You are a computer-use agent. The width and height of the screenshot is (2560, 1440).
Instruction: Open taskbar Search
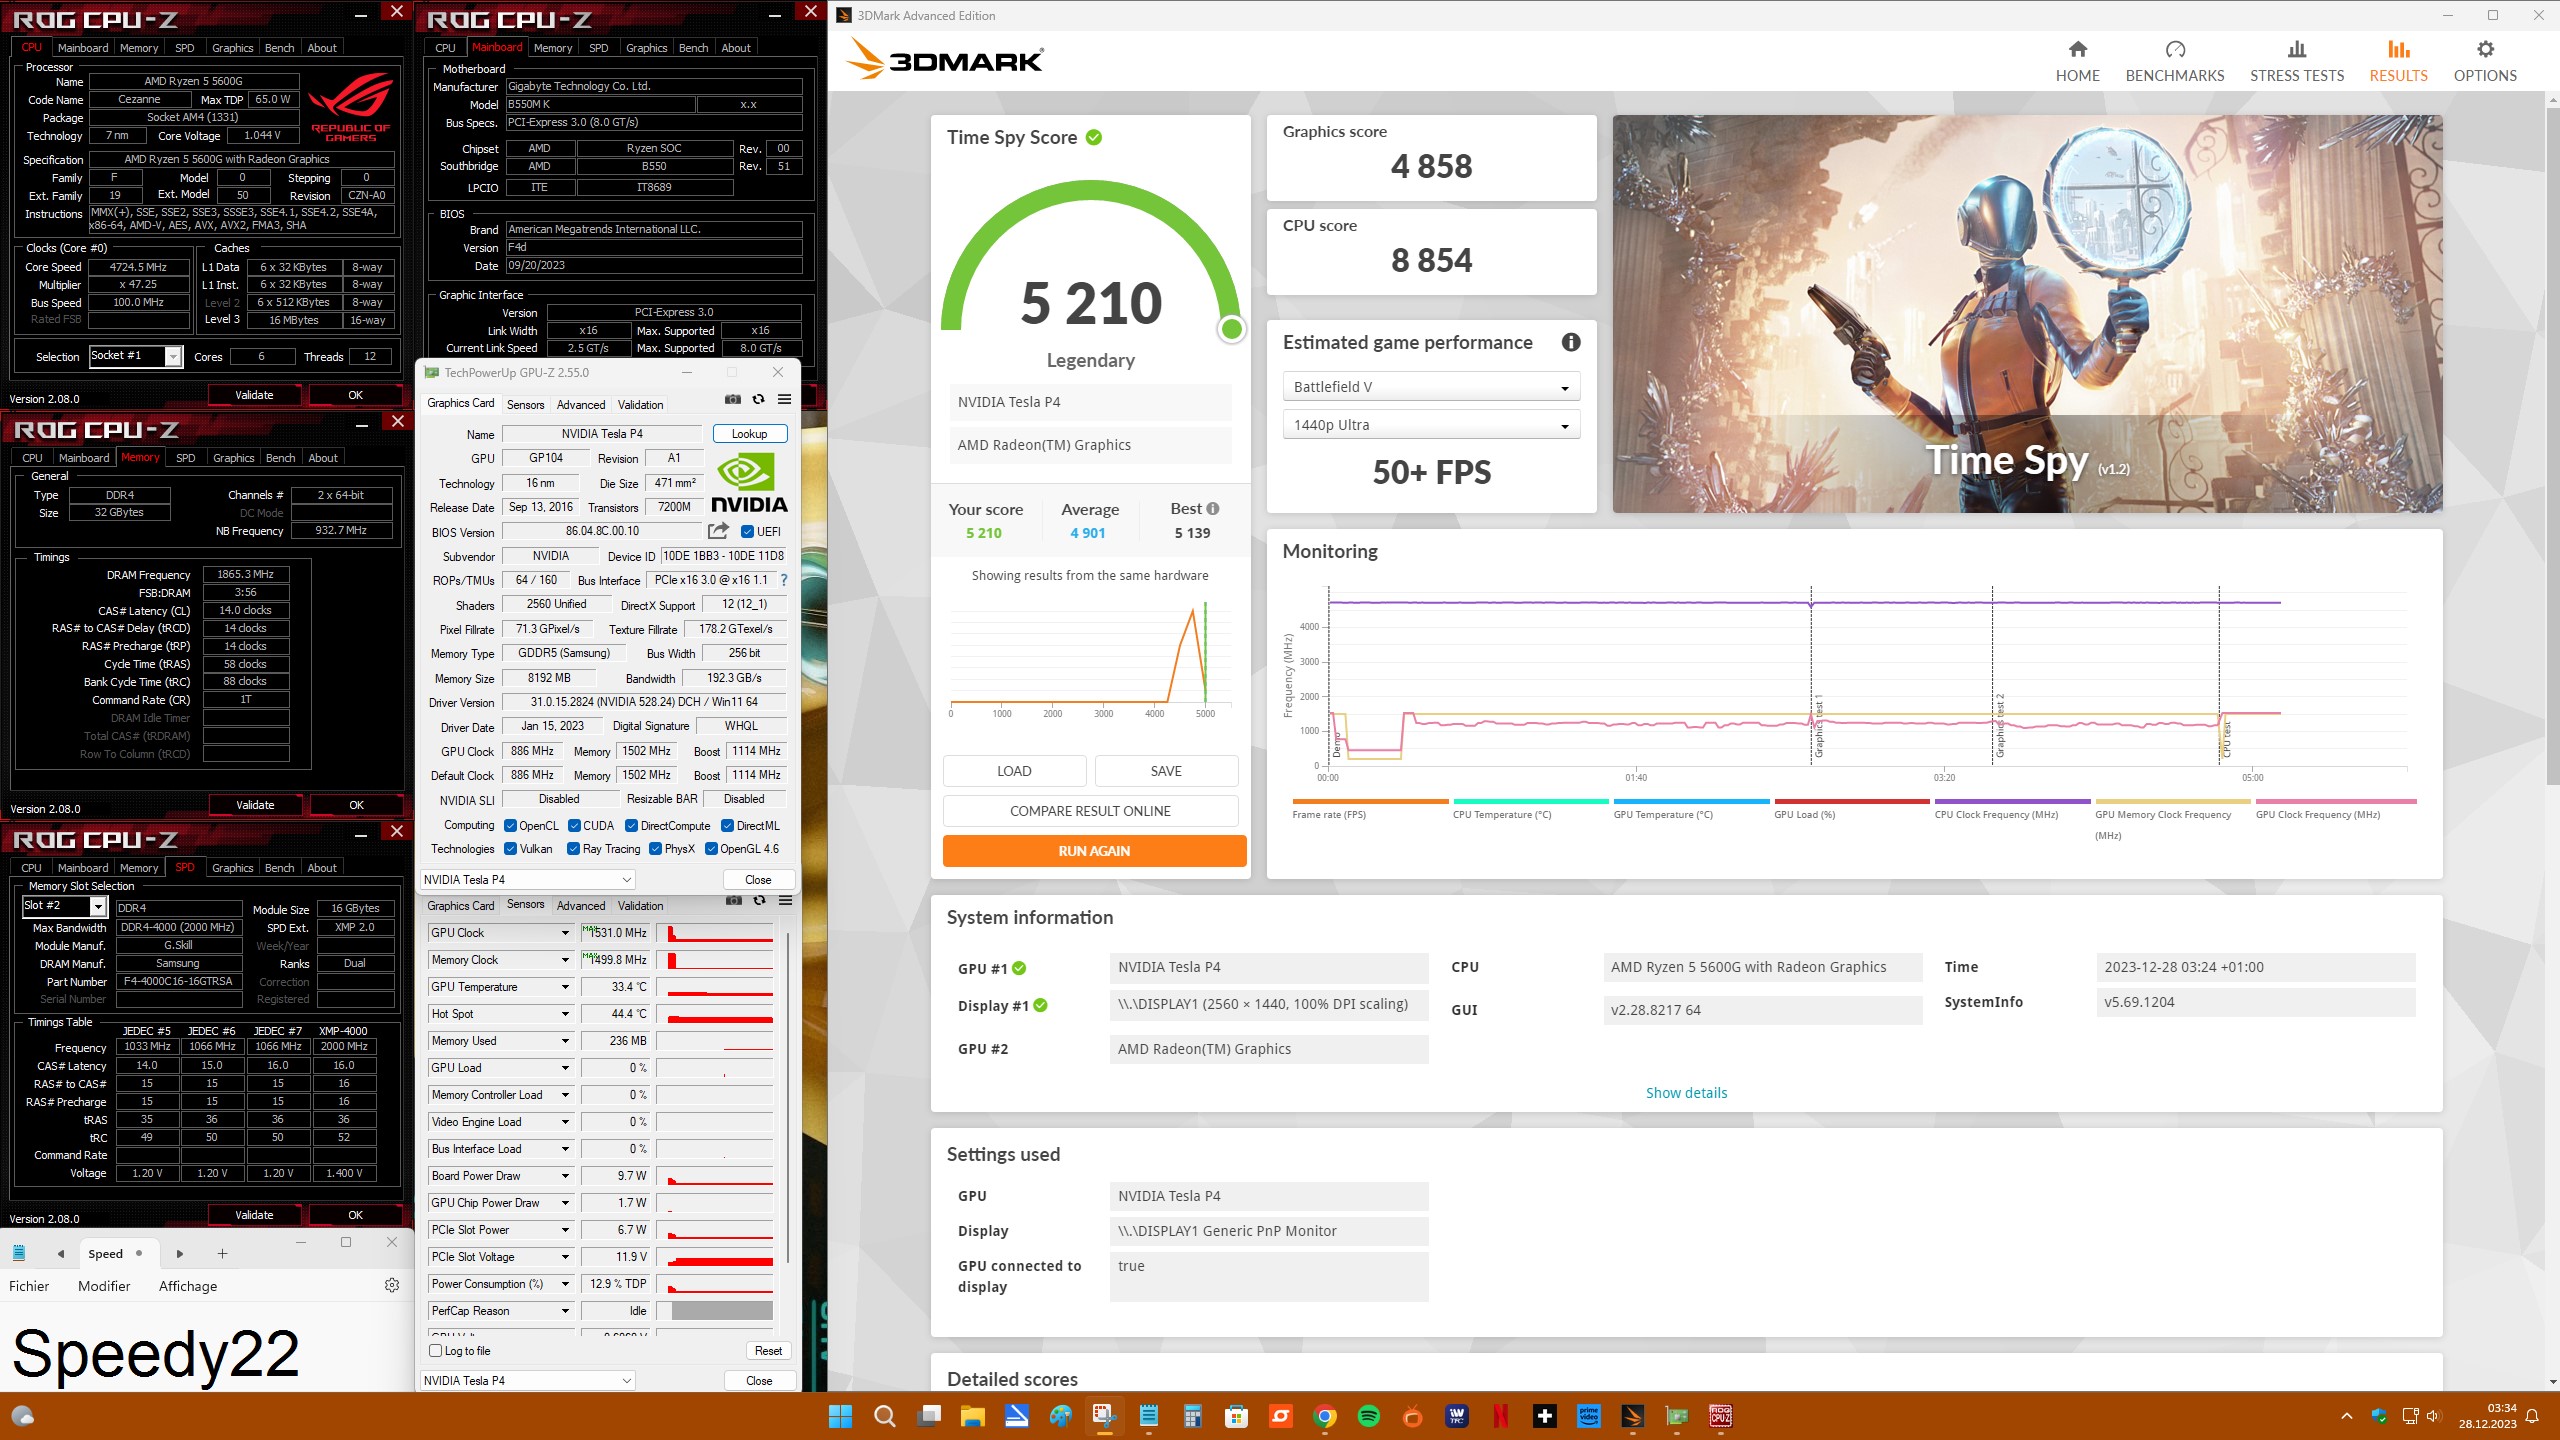click(x=884, y=1416)
